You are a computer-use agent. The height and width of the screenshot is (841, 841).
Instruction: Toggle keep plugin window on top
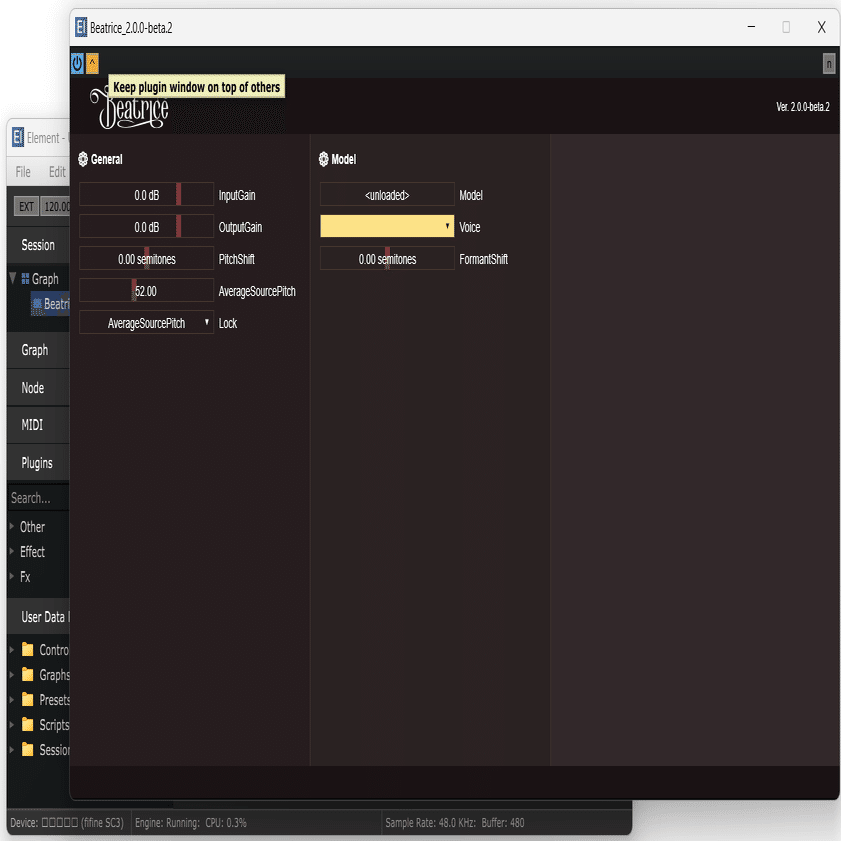92,64
